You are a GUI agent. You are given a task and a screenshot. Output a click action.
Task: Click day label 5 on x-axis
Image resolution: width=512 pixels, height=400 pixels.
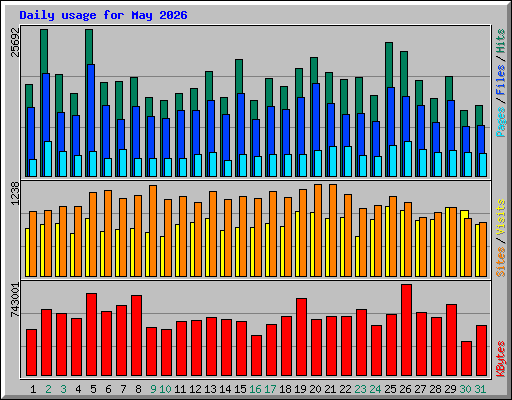pos(93,389)
